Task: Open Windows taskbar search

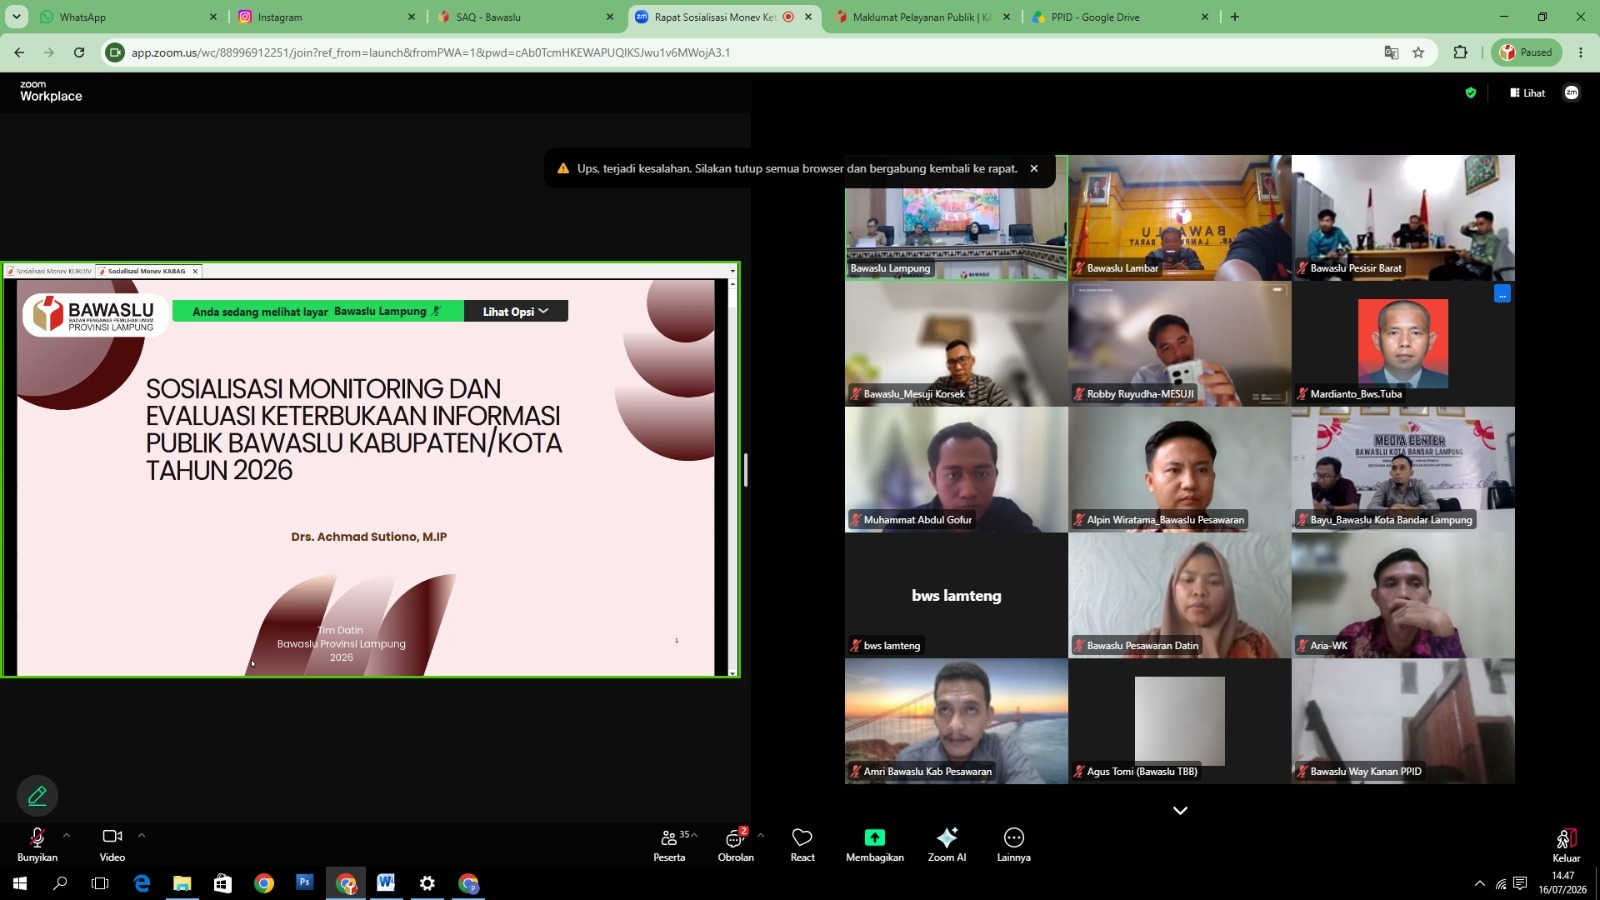Action: pos(60,883)
